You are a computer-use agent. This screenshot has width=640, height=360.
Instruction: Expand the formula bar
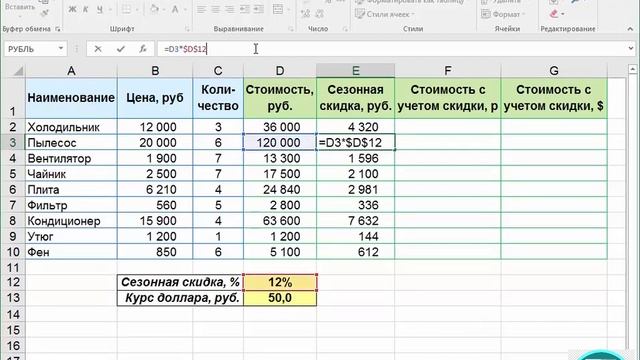coord(631,49)
